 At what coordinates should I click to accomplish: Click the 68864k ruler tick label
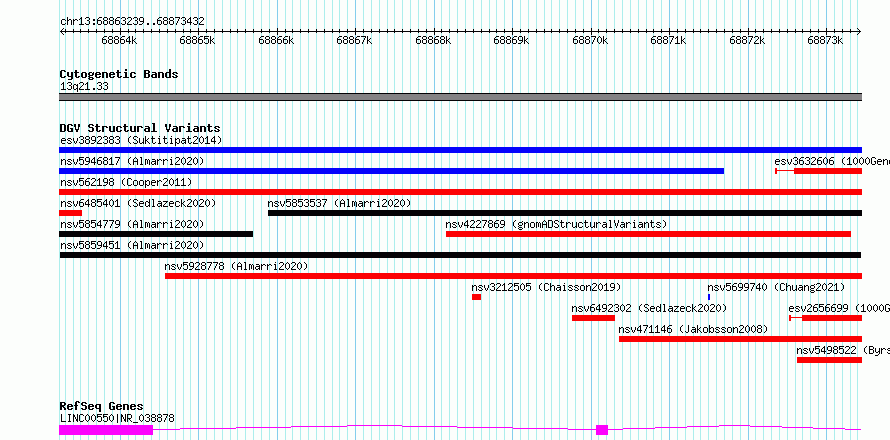(x=119, y=41)
